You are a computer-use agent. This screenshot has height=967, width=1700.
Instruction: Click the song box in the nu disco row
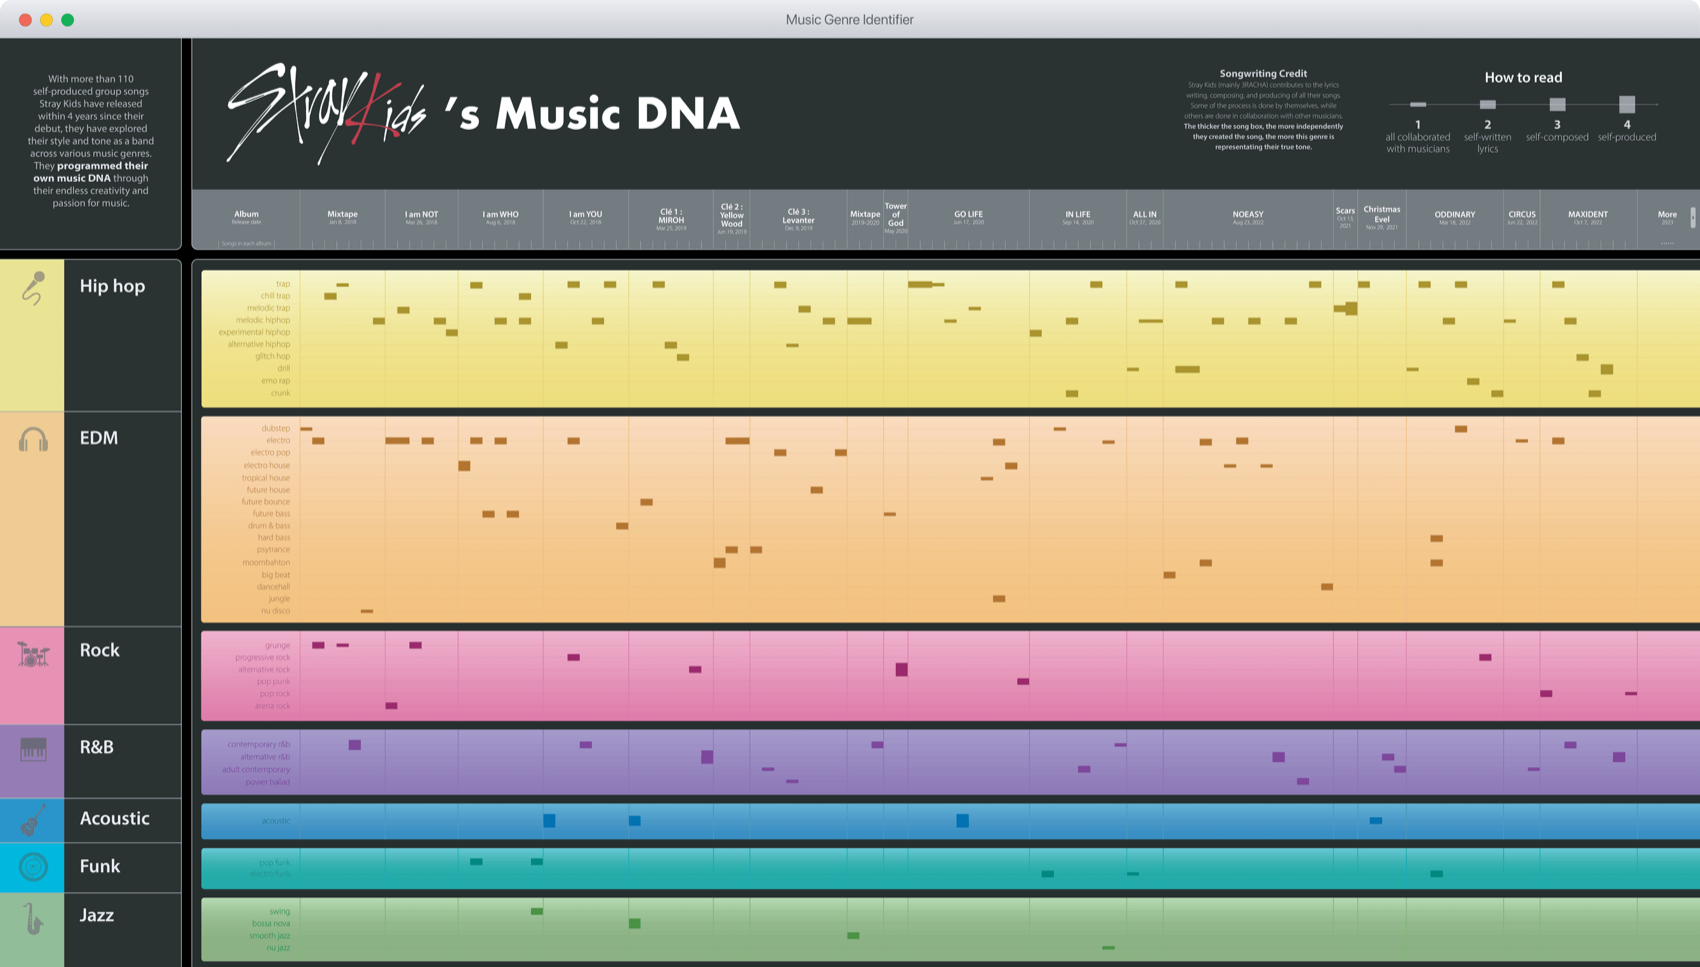(367, 611)
